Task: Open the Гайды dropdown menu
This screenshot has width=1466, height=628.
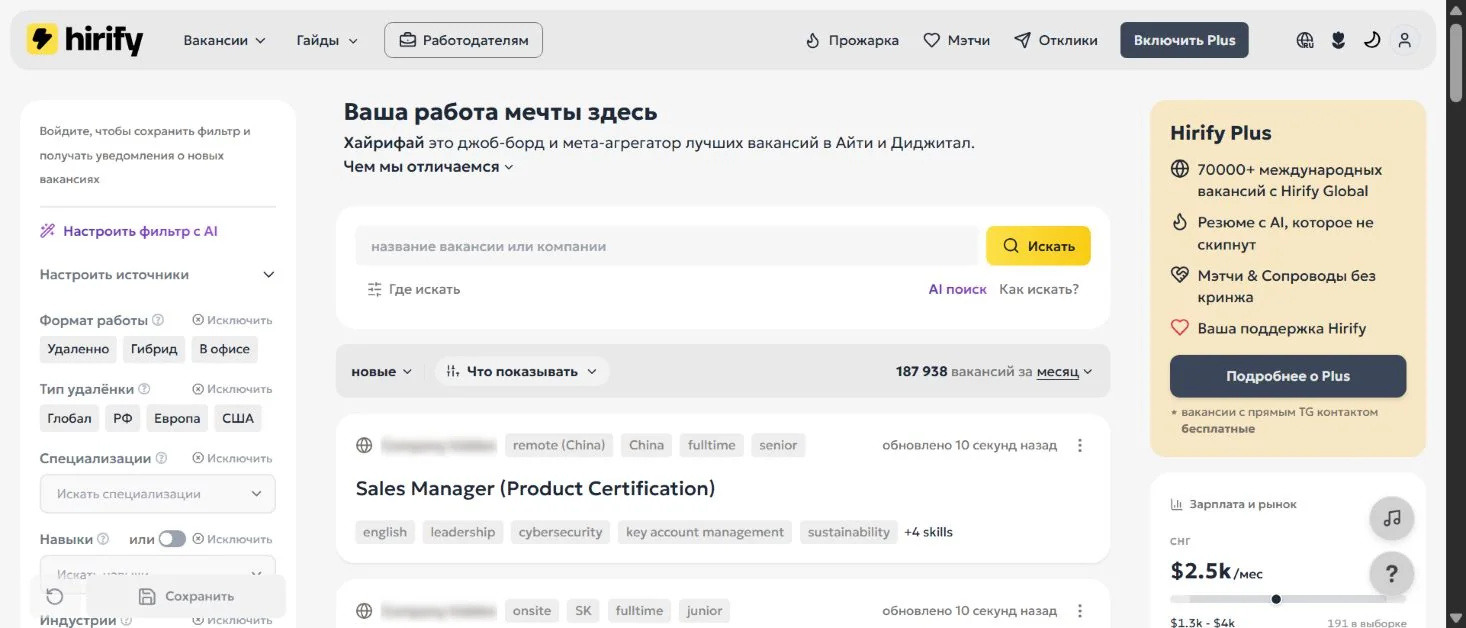Action: [x=327, y=40]
